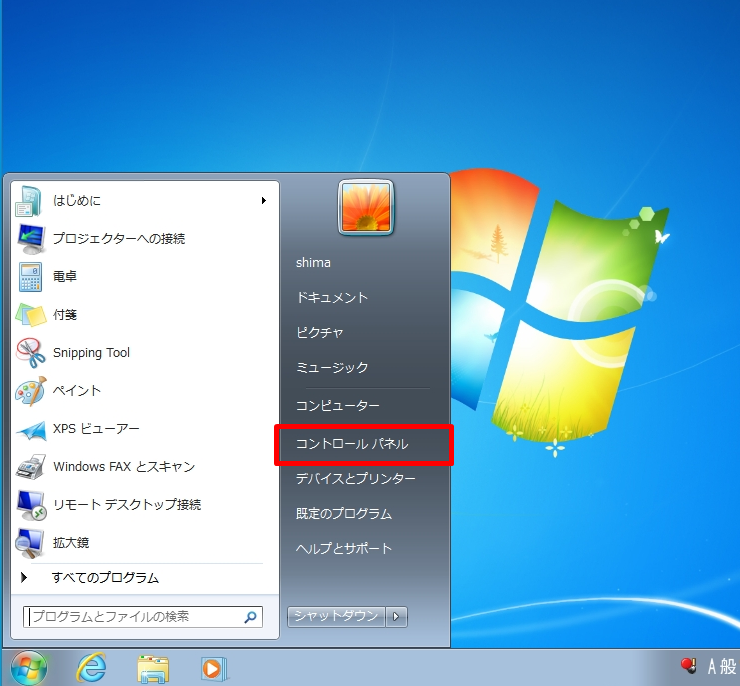
Task: Open コンピューター from the Start menu
Action: (337, 406)
